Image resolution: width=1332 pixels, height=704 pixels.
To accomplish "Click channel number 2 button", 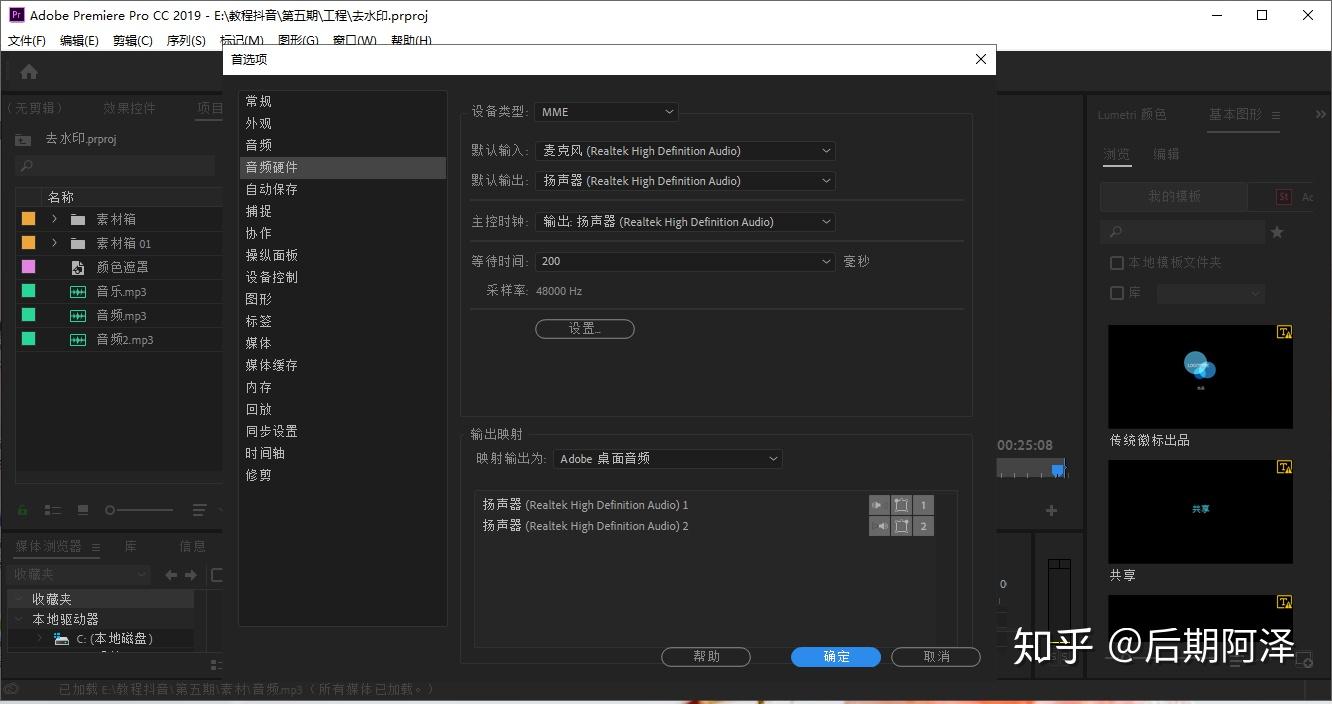I will tap(923, 526).
